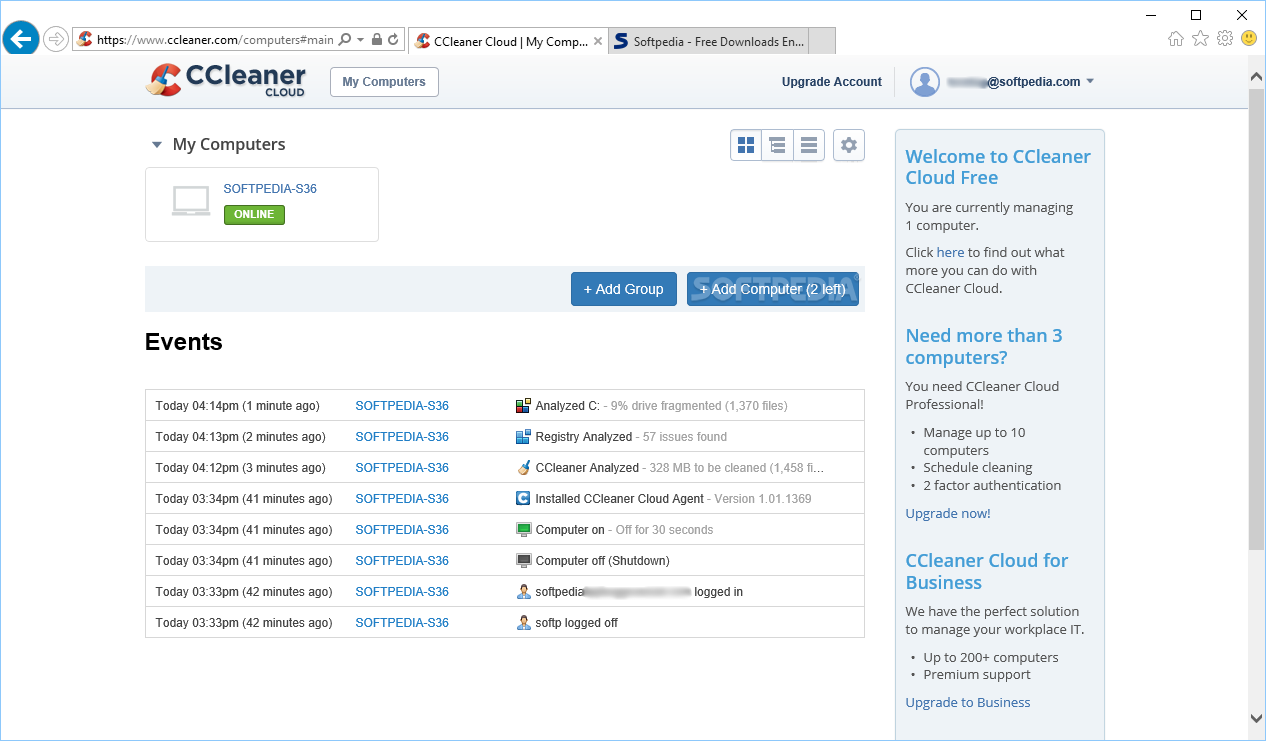Click the CCleaner Cloud logo
This screenshot has height=741, width=1266.
pos(226,81)
